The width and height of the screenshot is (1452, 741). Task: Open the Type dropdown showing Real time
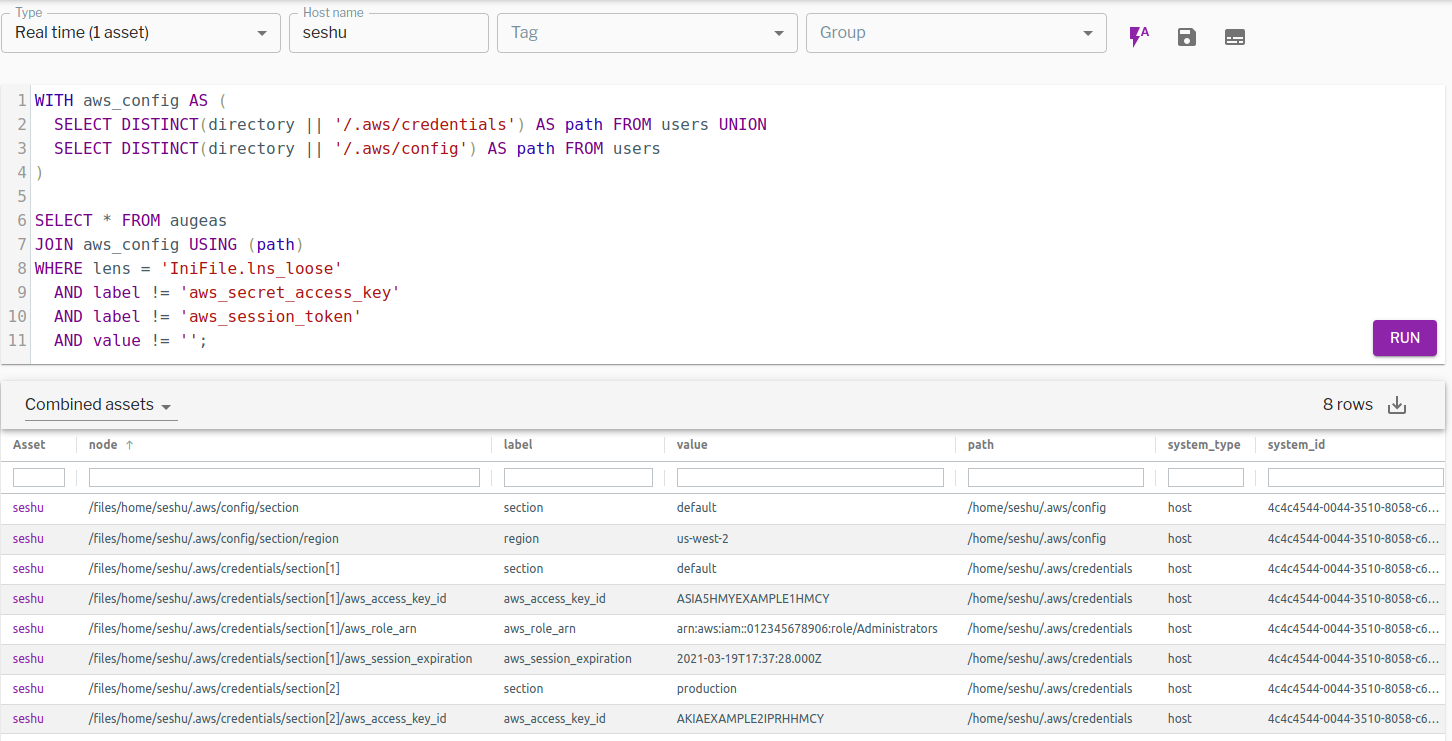click(x=140, y=33)
